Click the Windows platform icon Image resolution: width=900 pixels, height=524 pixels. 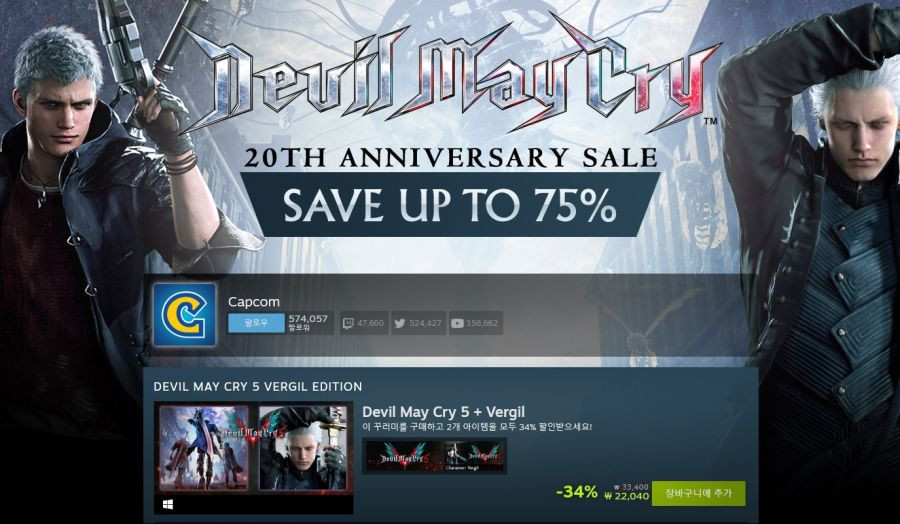click(168, 504)
